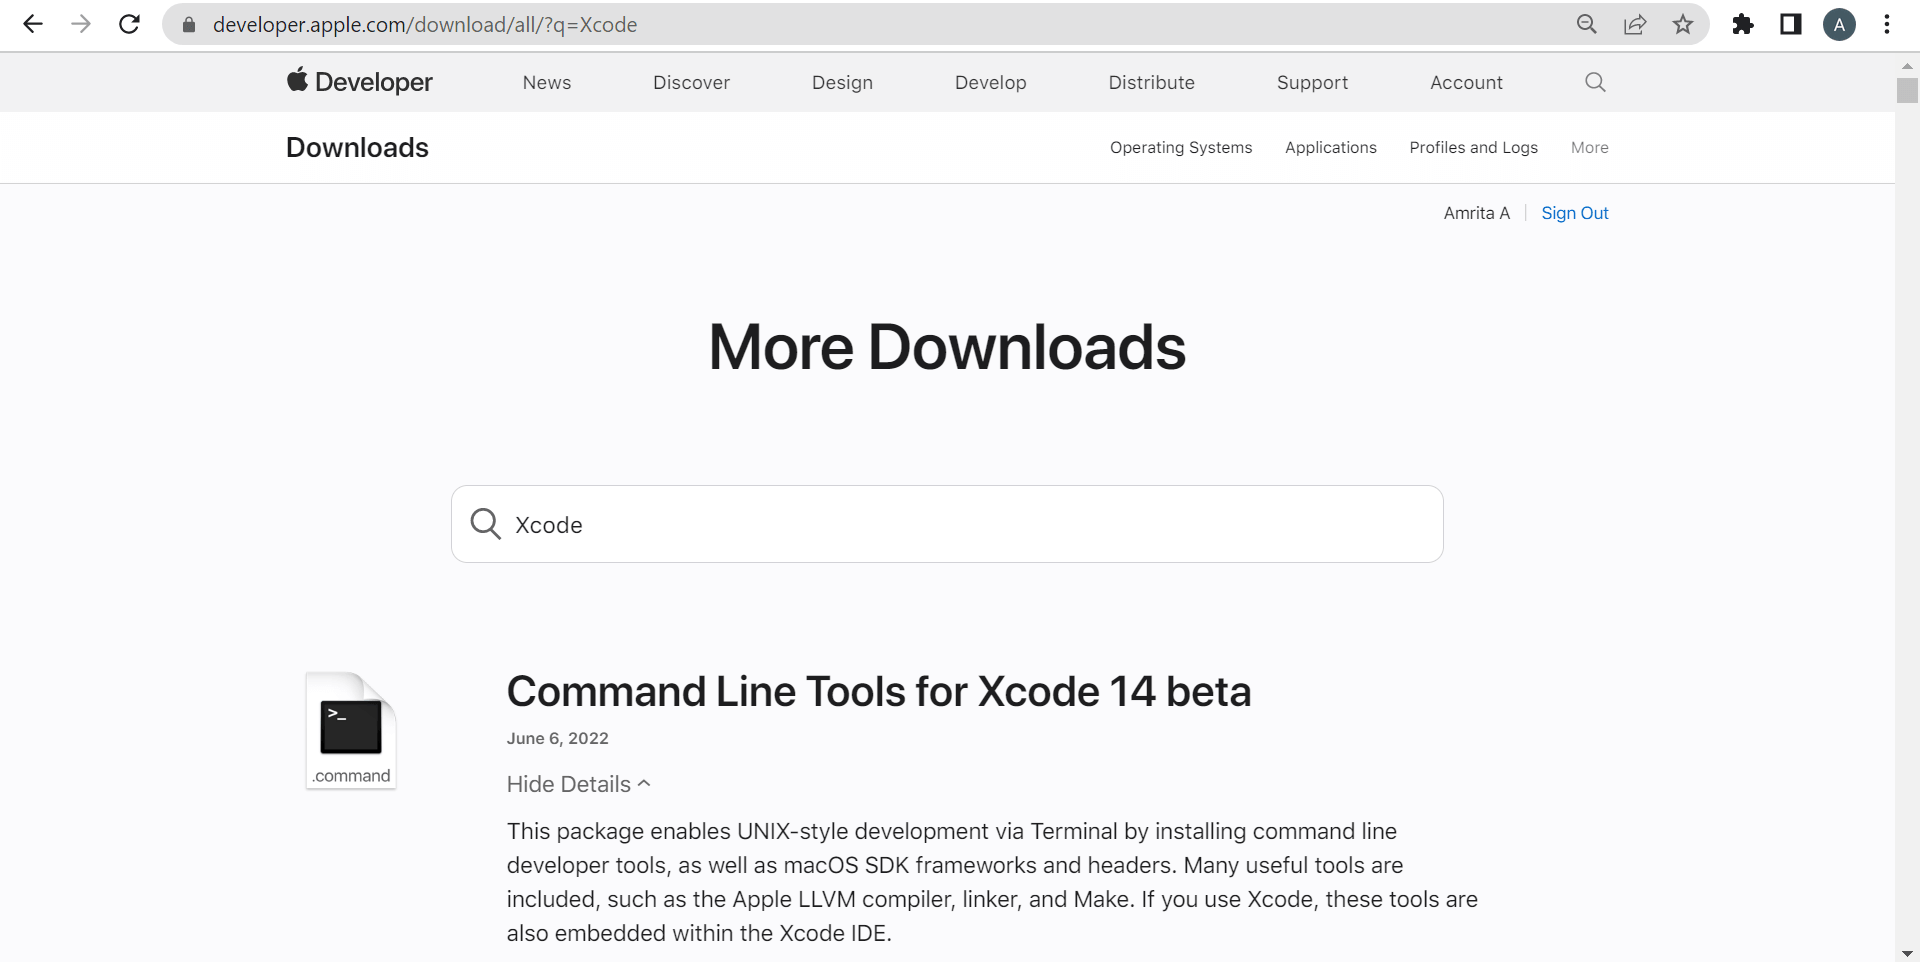
Task: Open the Chrome three-dot menu
Action: tap(1887, 25)
